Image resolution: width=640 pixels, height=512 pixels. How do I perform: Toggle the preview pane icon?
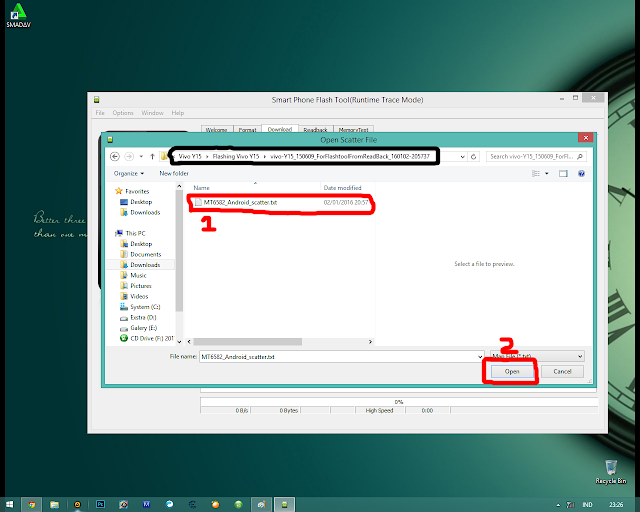[x=563, y=174]
